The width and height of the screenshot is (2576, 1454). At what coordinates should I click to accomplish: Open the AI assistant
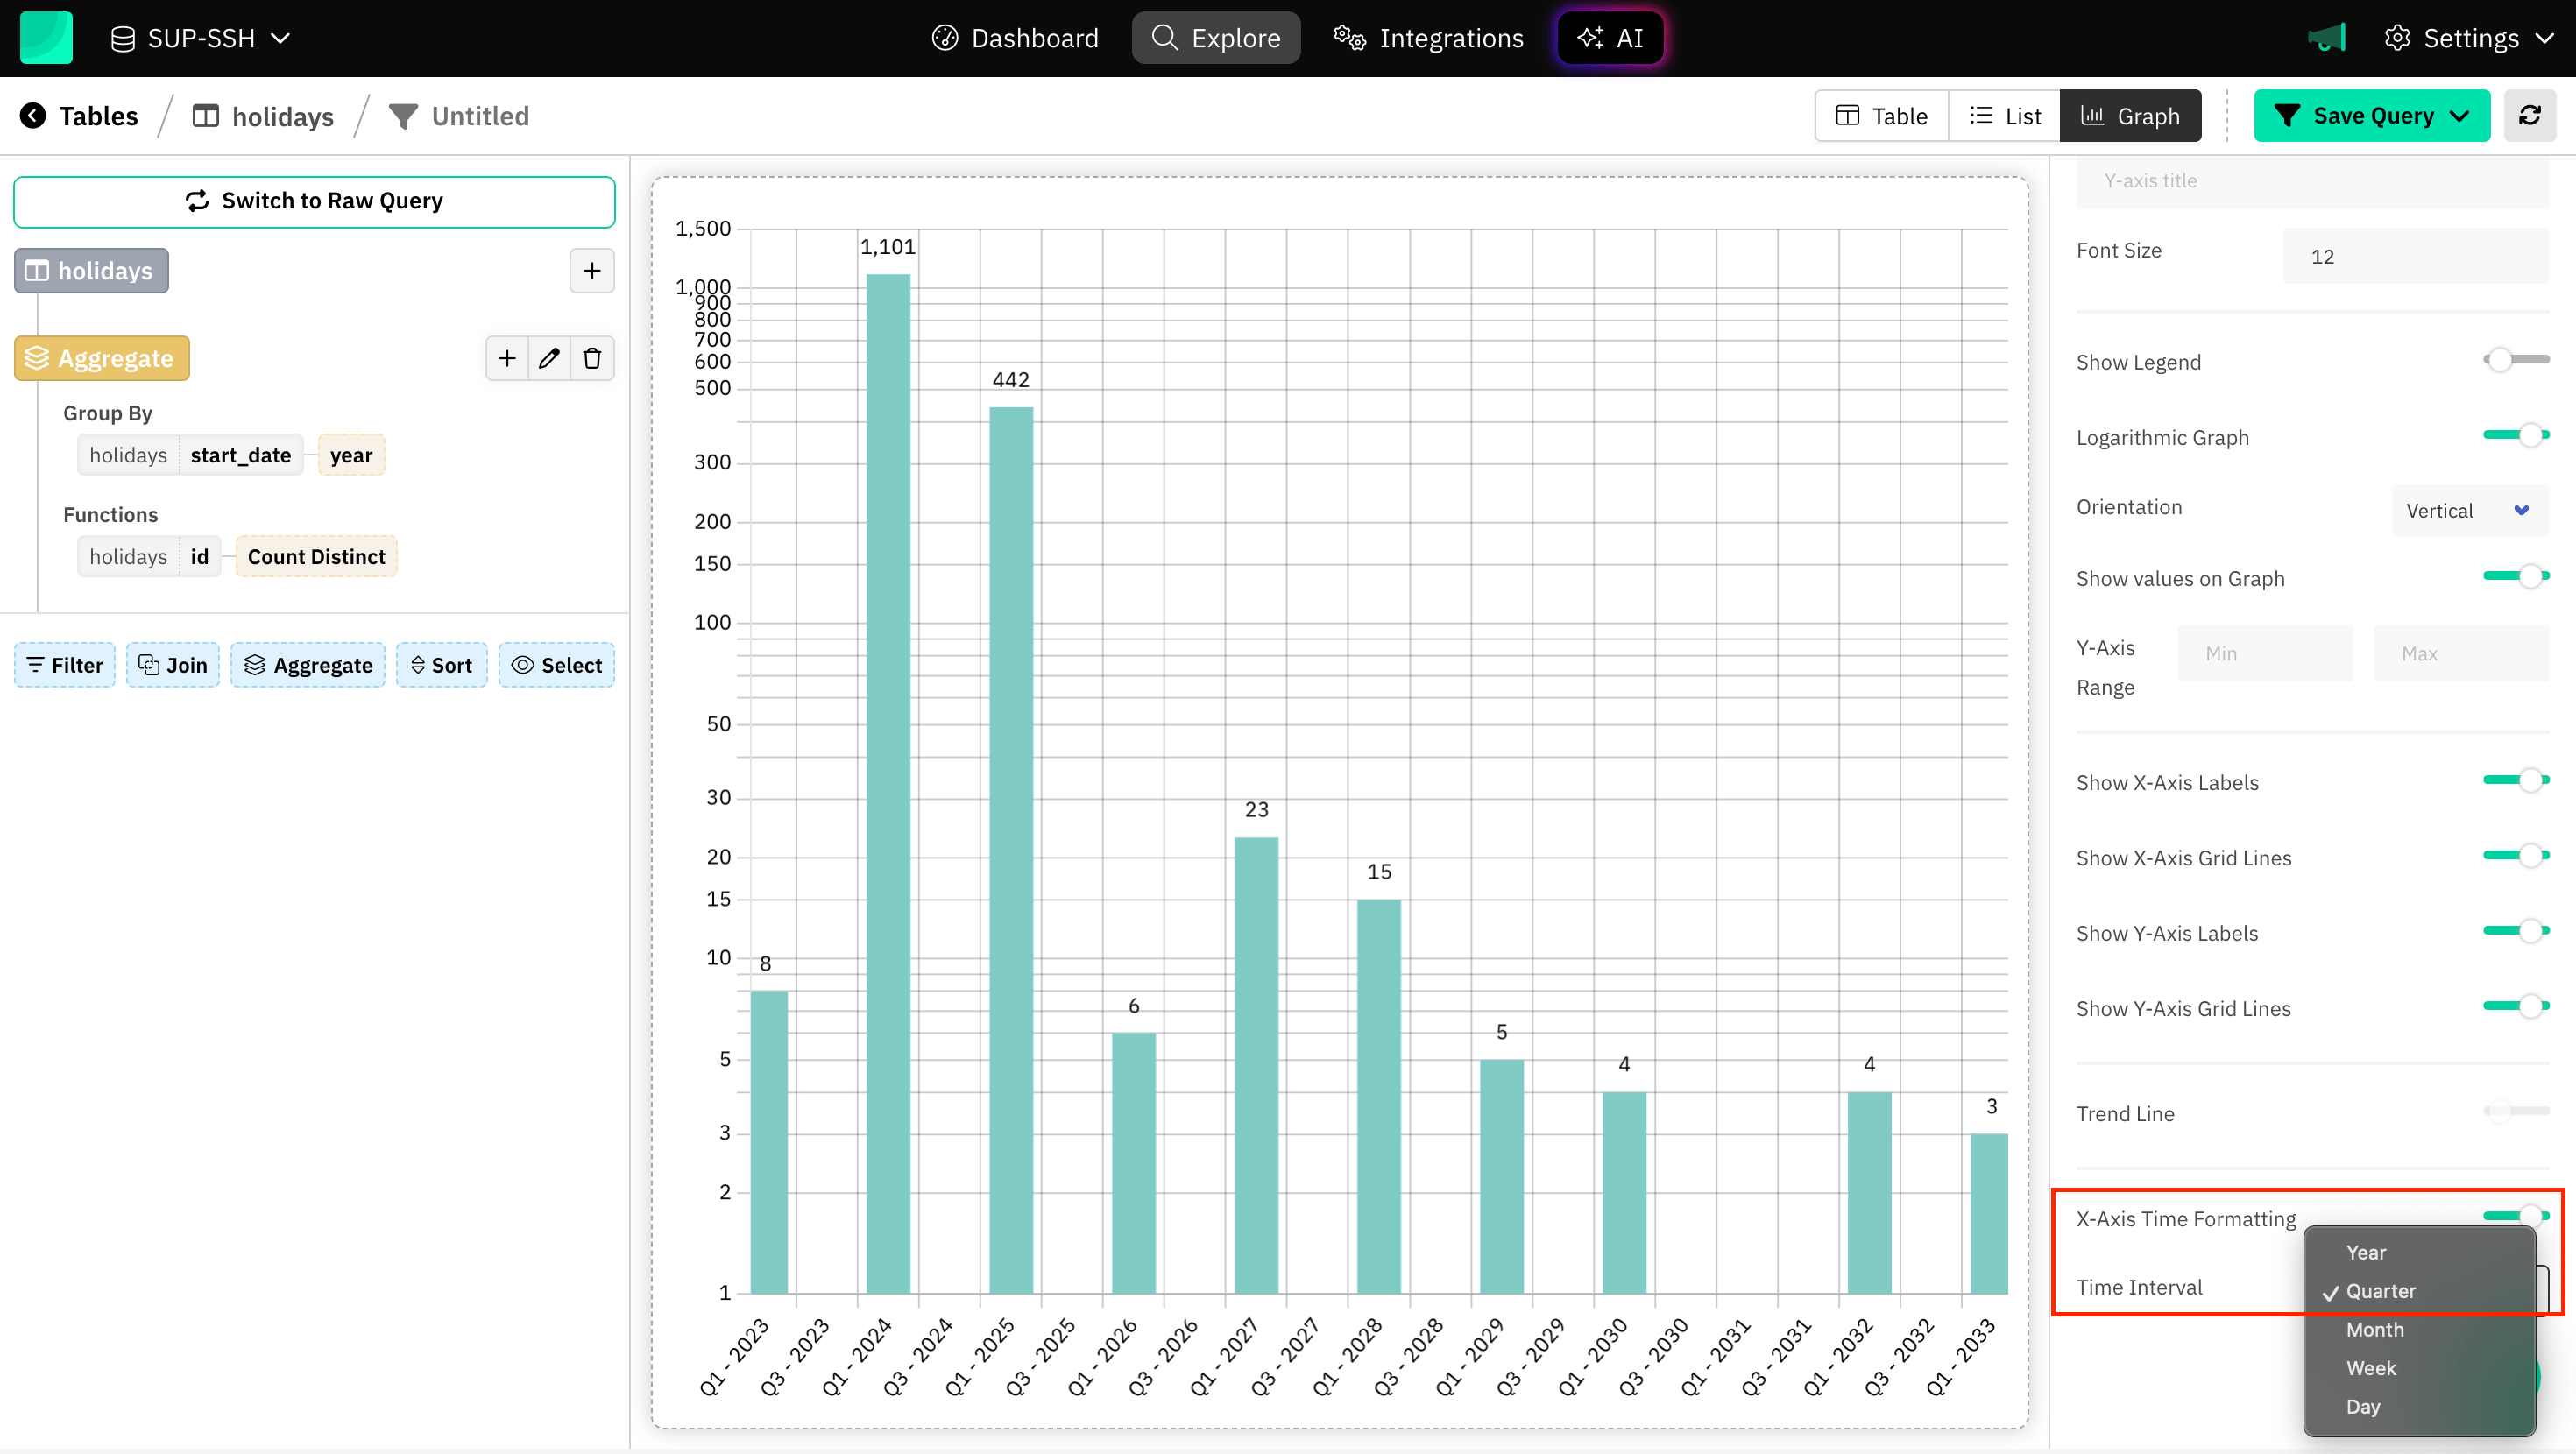(1610, 38)
